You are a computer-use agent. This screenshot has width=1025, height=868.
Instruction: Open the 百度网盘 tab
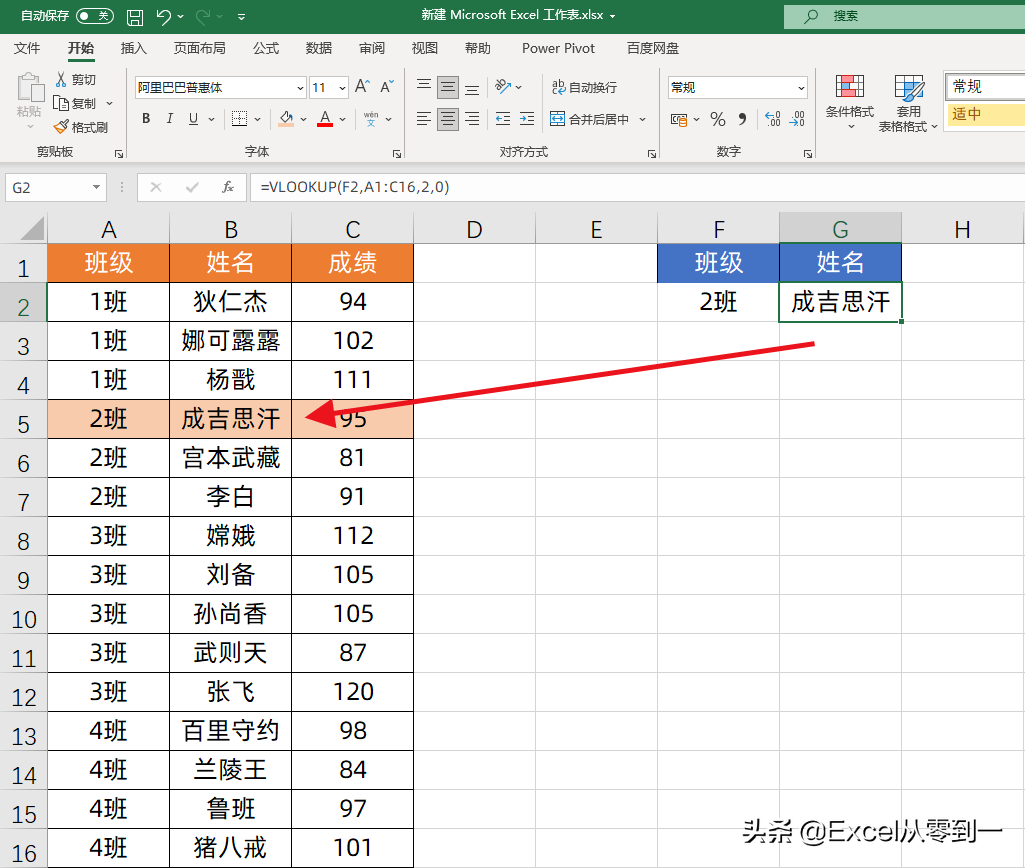point(652,48)
